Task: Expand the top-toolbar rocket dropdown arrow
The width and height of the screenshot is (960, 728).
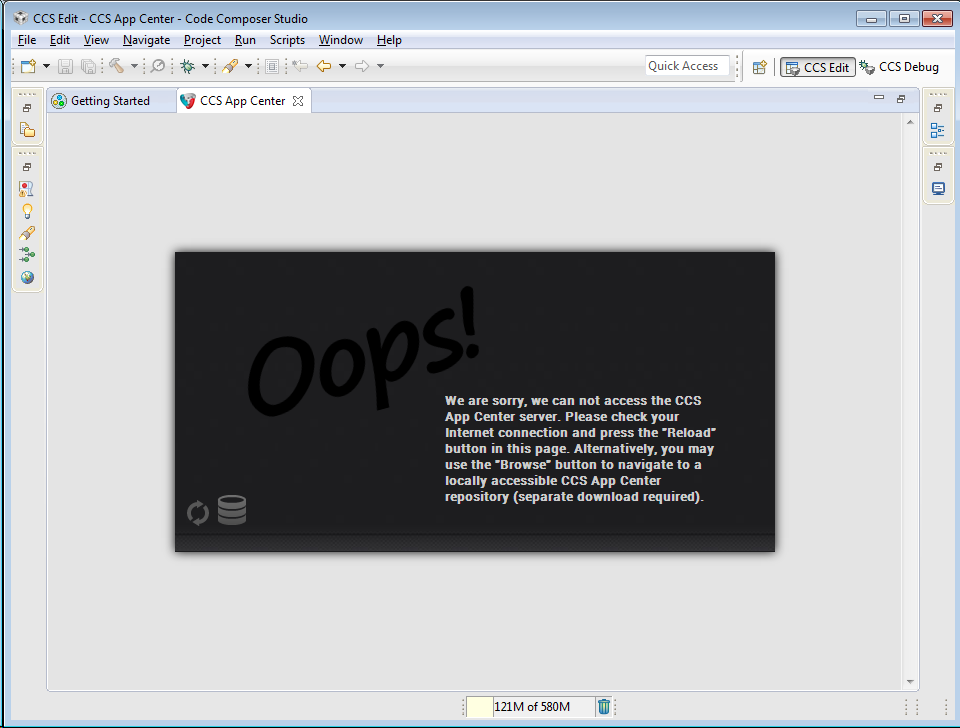Action: coord(248,66)
